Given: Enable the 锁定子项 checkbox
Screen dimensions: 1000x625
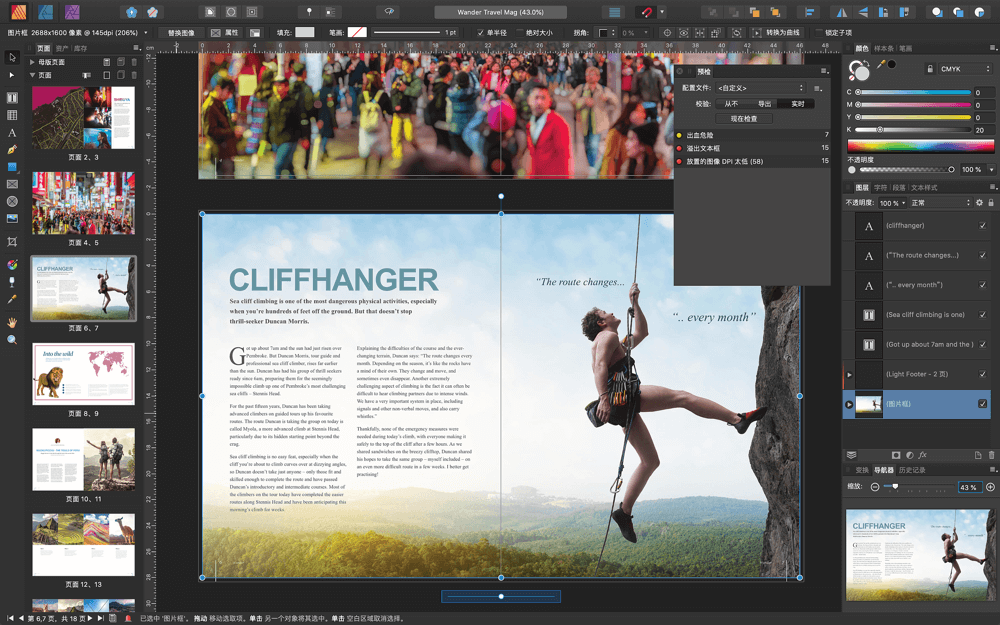Looking at the screenshot, I should [818, 33].
